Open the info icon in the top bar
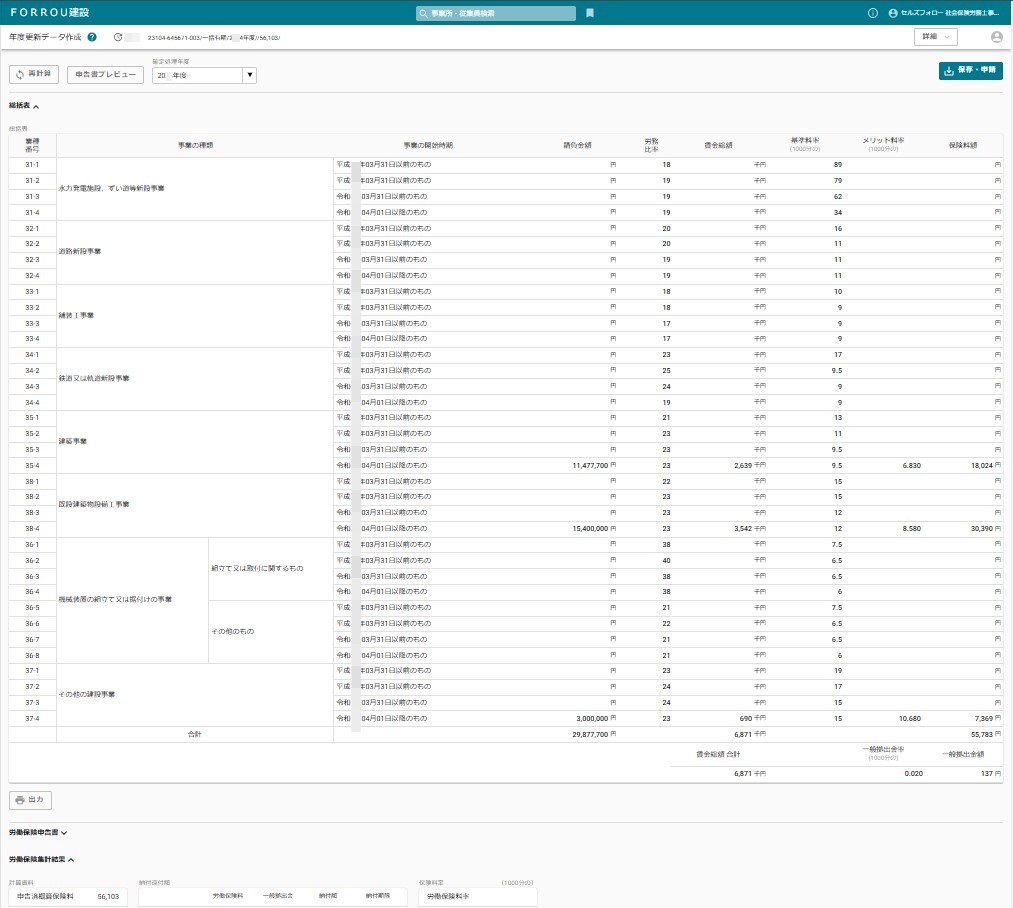1013x908 pixels. click(x=872, y=14)
